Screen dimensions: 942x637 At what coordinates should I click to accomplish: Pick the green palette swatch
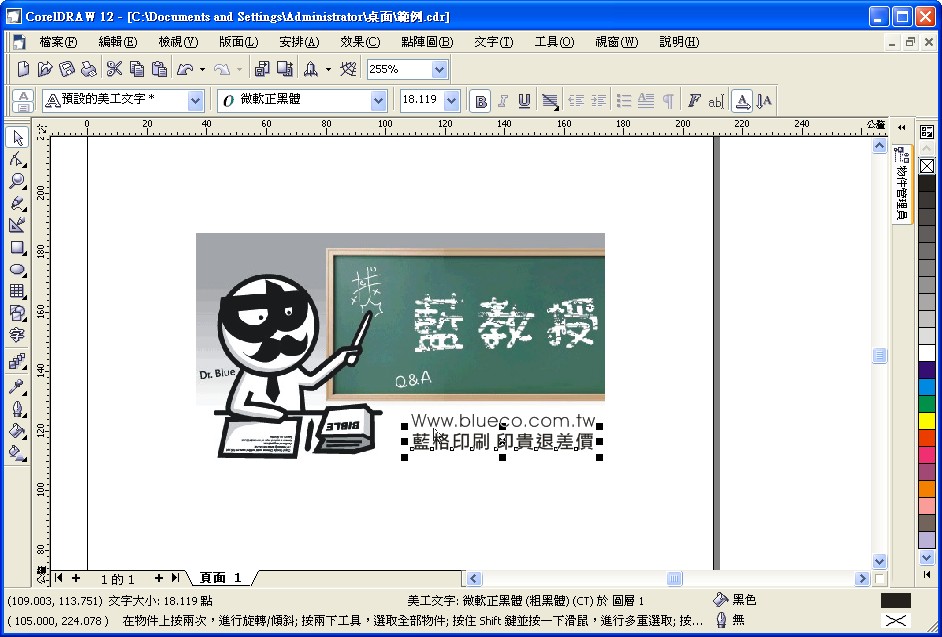[927, 404]
